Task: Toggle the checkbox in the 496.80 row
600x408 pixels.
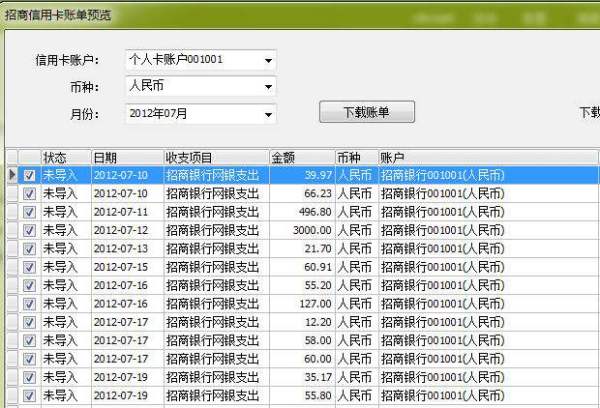Action: (29, 212)
